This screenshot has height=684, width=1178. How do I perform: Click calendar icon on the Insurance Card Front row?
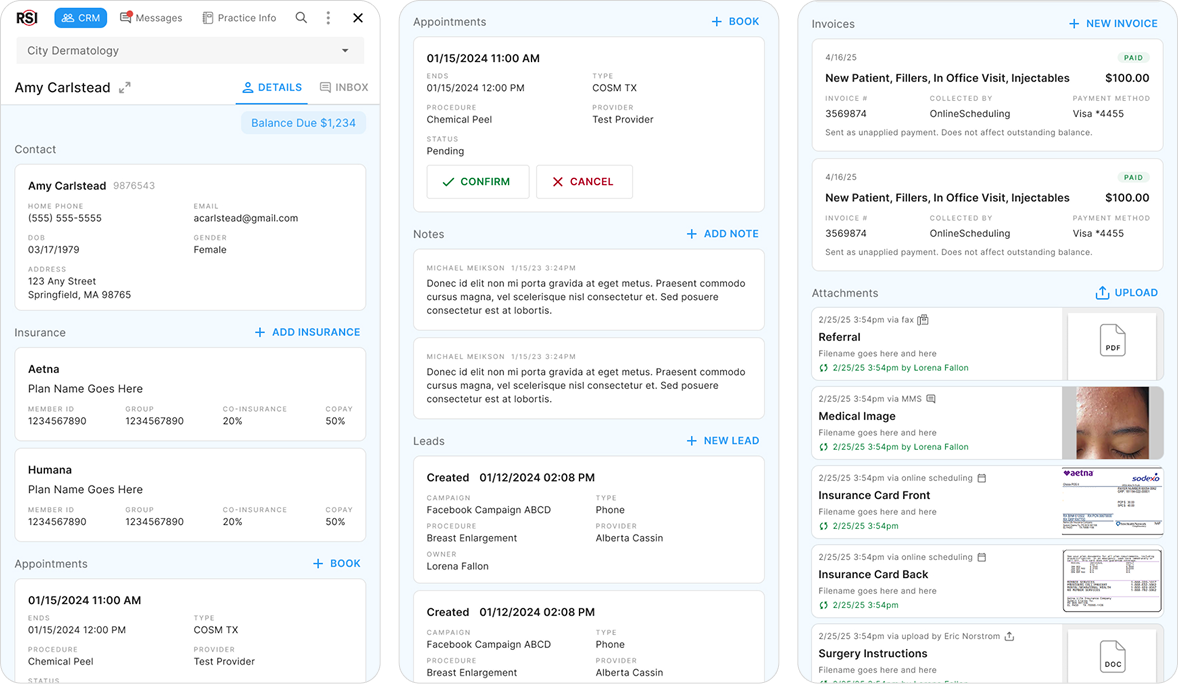click(982, 478)
